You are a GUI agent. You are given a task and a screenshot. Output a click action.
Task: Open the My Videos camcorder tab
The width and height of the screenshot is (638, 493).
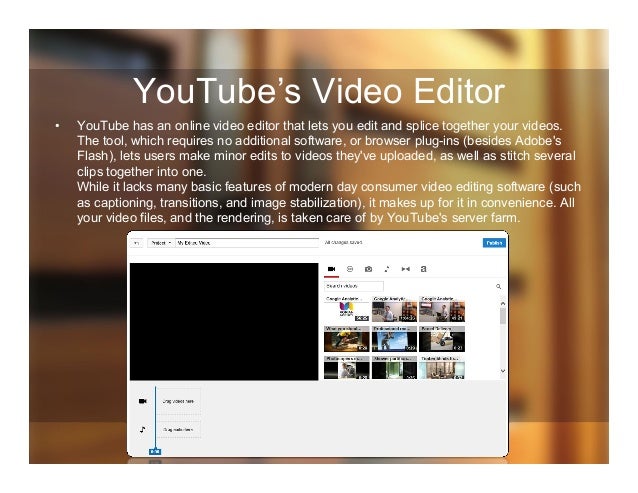coord(332,269)
